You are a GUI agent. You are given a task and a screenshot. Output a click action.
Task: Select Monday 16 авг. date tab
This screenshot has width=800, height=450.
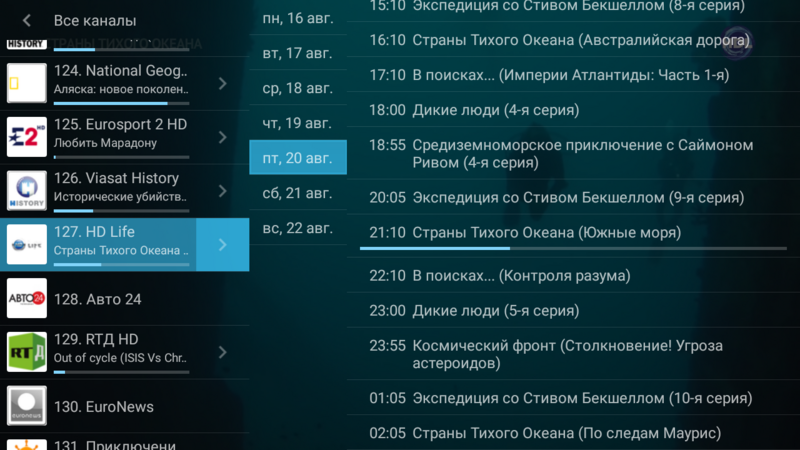click(298, 18)
